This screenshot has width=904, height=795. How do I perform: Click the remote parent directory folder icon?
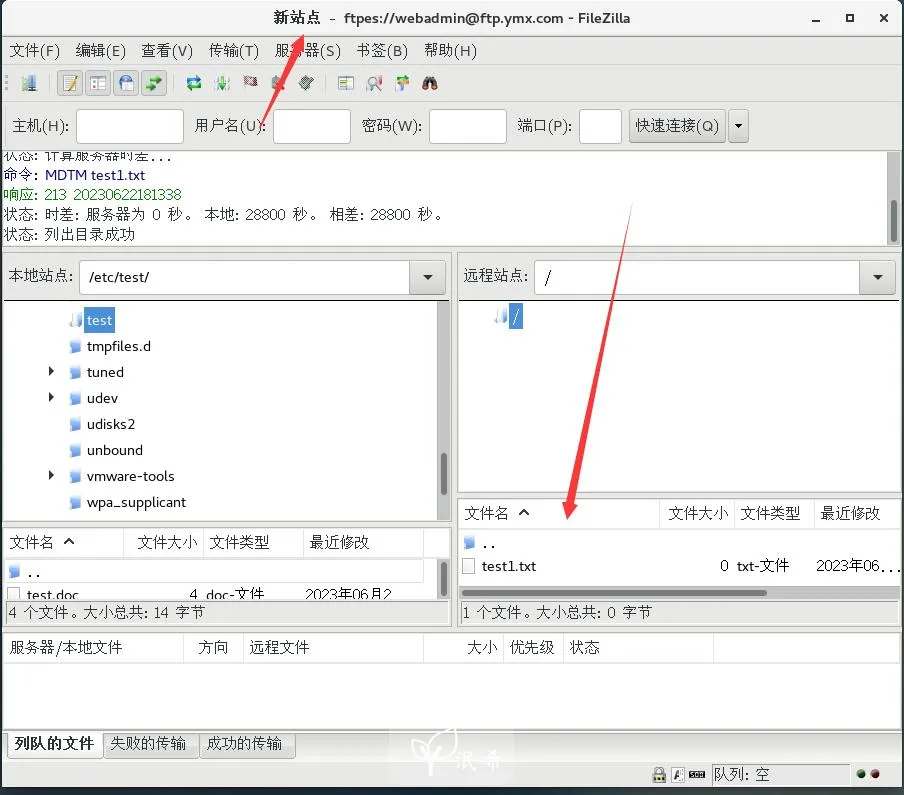coord(469,542)
